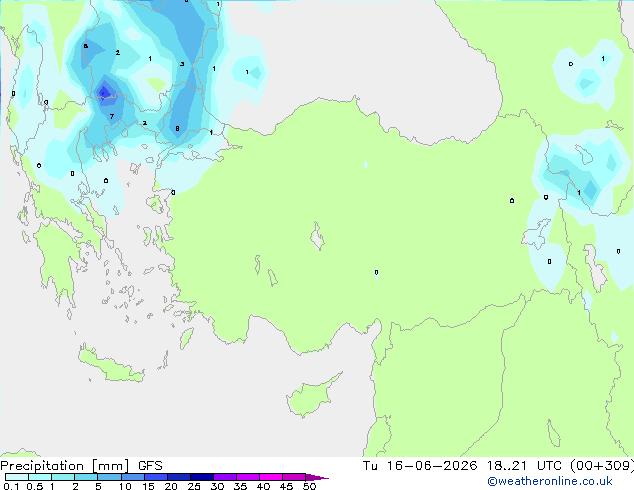This screenshot has width=634, height=490.
Task: Click the 20–25 mm dark blue swatch
Action: [x=179, y=477]
